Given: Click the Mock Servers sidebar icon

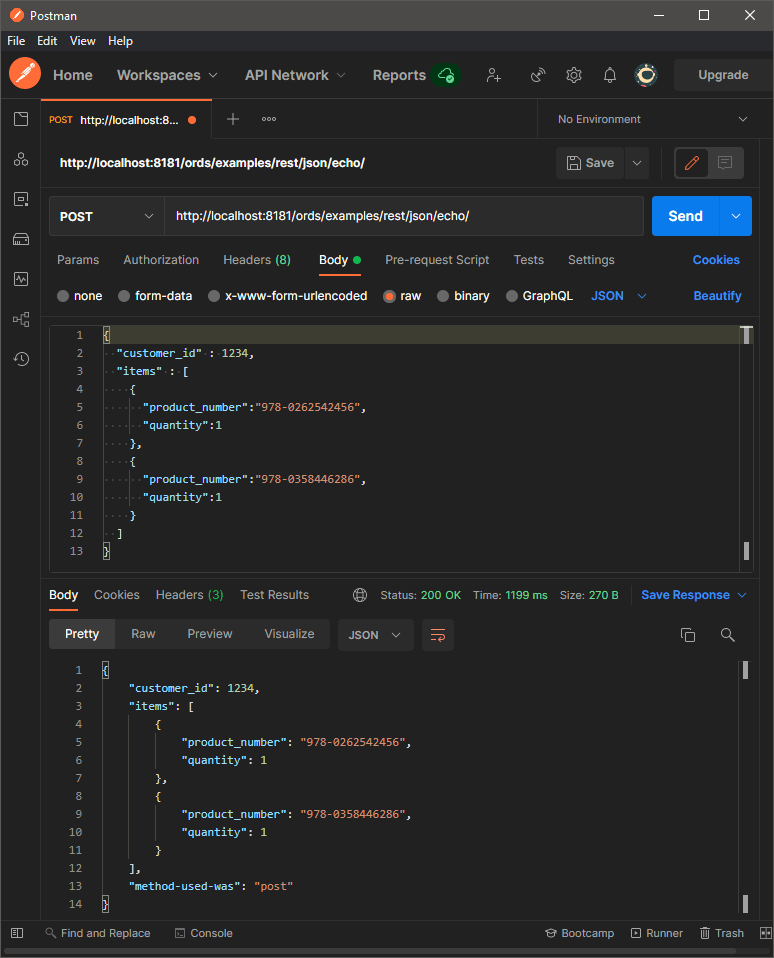Looking at the screenshot, I should coord(21,239).
